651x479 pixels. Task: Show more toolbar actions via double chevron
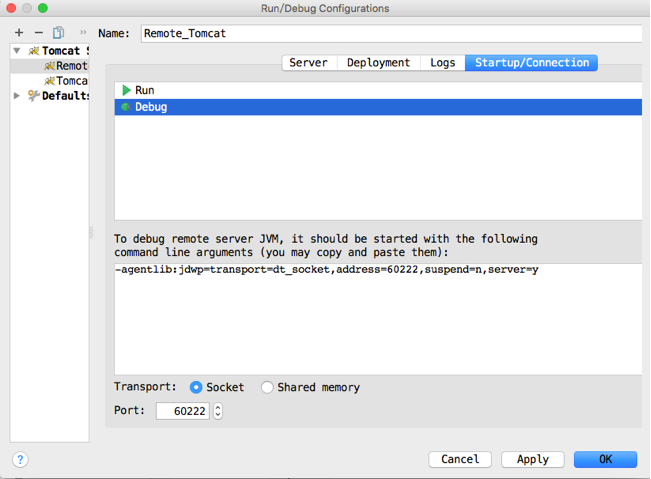(82, 33)
